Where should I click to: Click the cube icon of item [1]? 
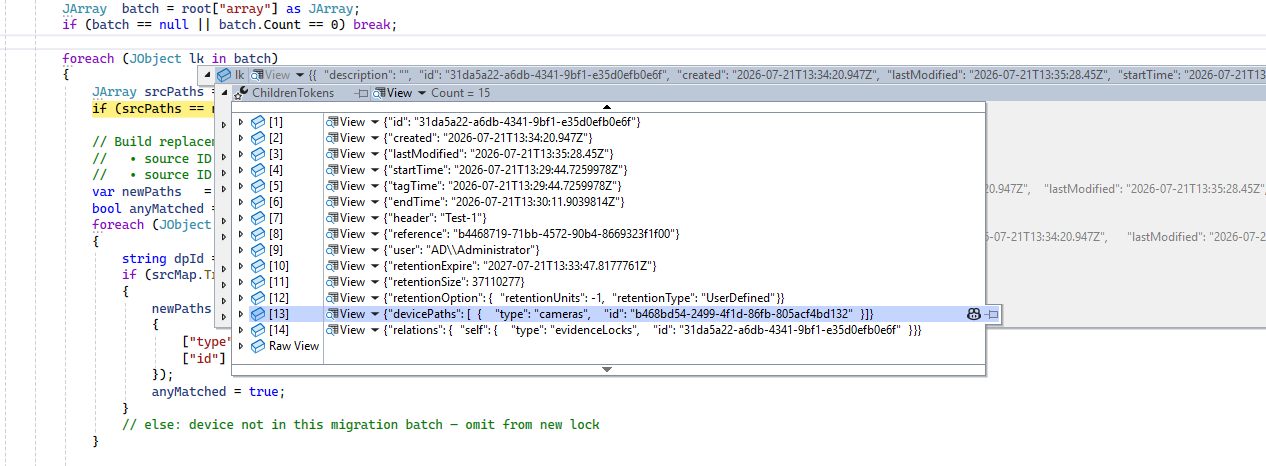258,122
